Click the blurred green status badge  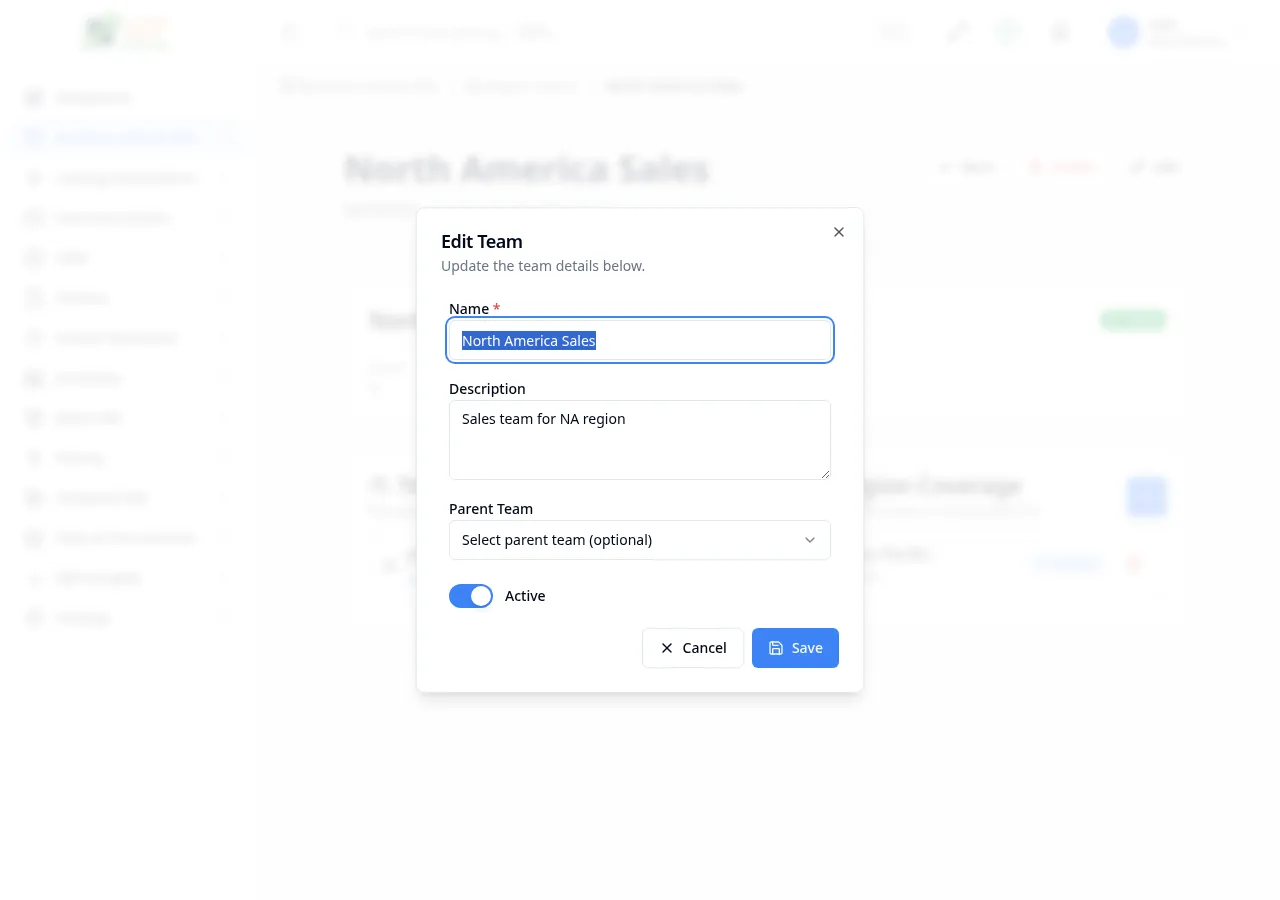coord(1133,320)
